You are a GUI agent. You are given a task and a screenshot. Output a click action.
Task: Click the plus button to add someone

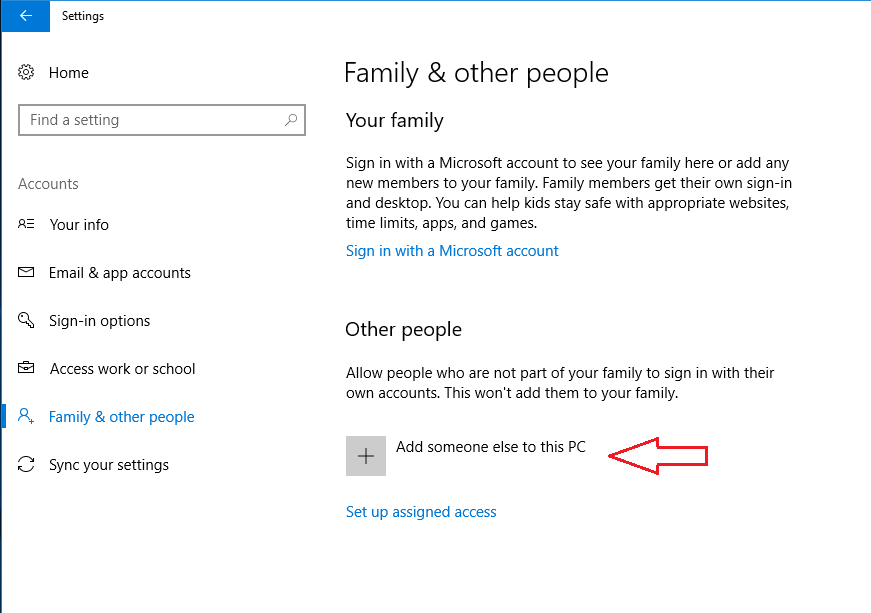point(366,456)
